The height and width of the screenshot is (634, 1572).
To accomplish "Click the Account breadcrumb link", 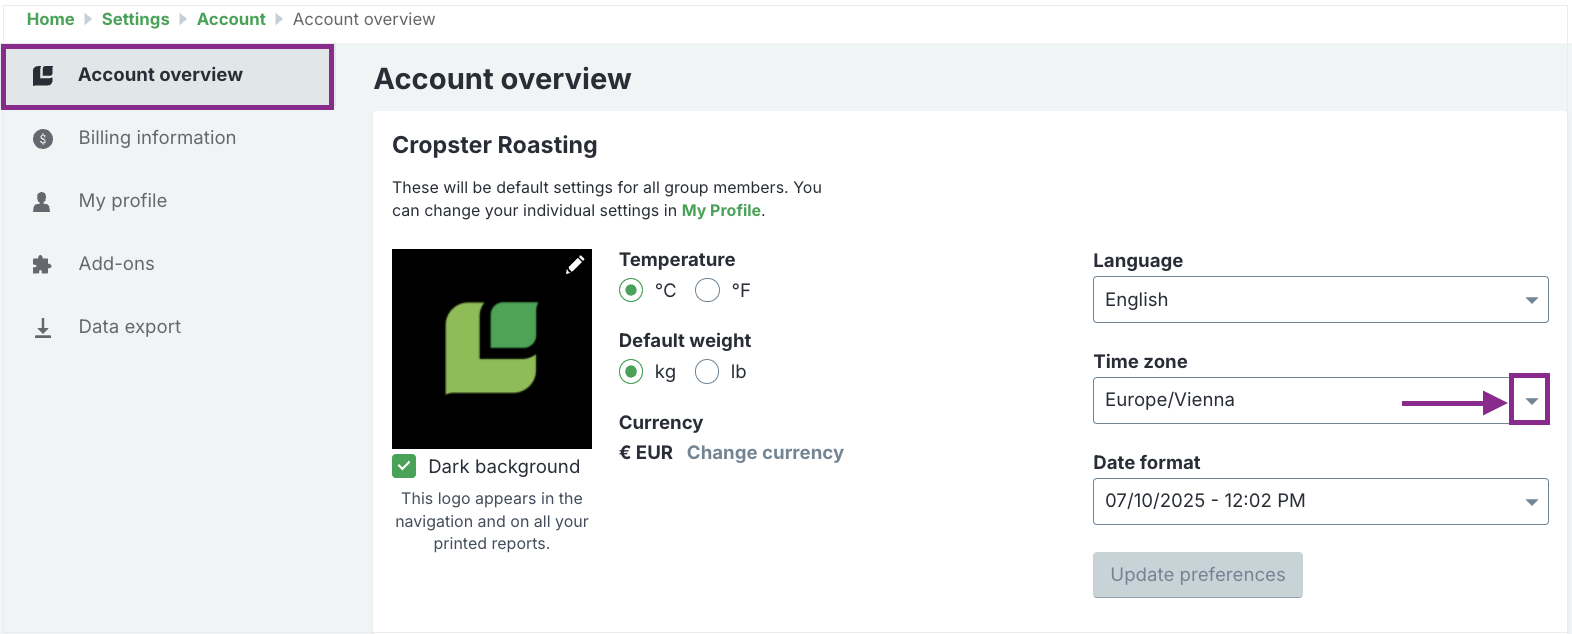I will (231, 19).
